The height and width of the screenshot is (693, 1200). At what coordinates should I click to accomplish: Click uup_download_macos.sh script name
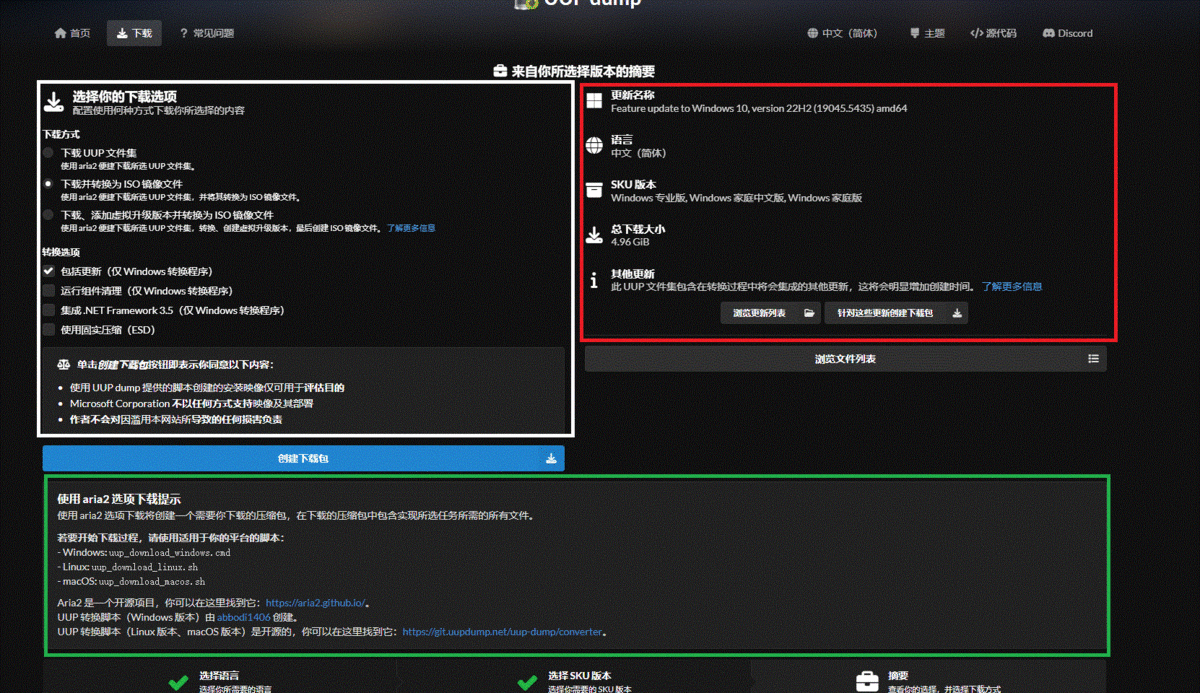pyautogui.click(x=152, y=581)
